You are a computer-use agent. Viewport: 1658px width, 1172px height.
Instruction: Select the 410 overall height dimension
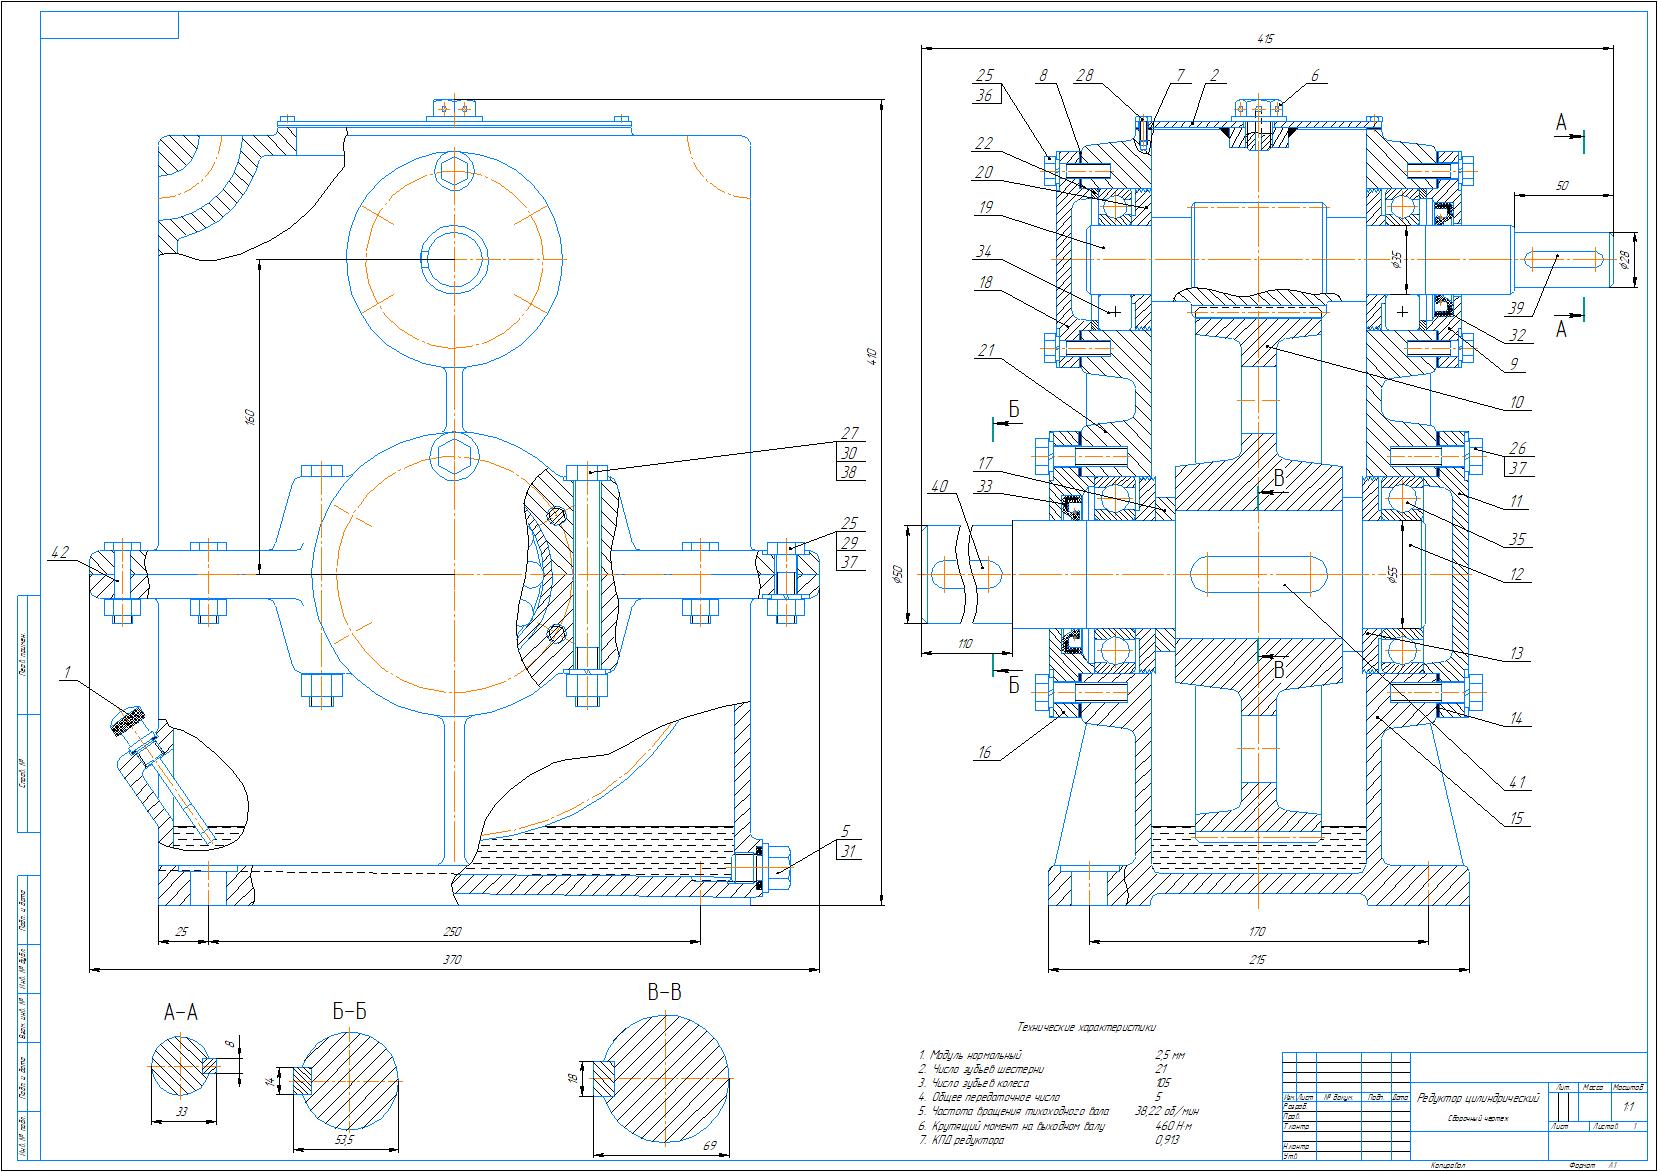[871, 355]
